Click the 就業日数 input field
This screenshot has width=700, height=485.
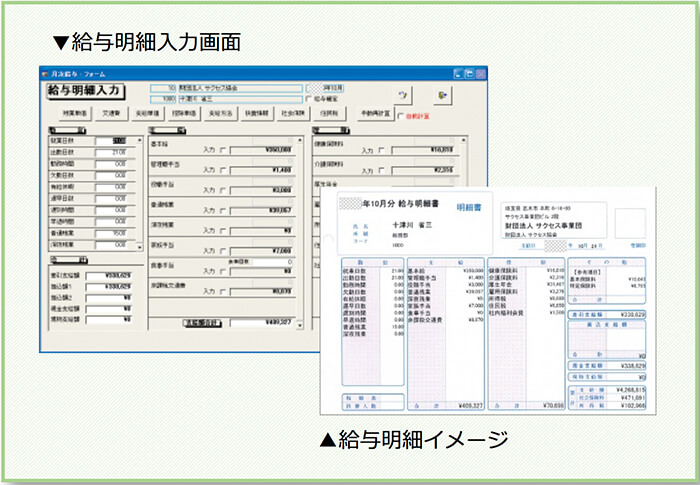(x=109, y=141)
